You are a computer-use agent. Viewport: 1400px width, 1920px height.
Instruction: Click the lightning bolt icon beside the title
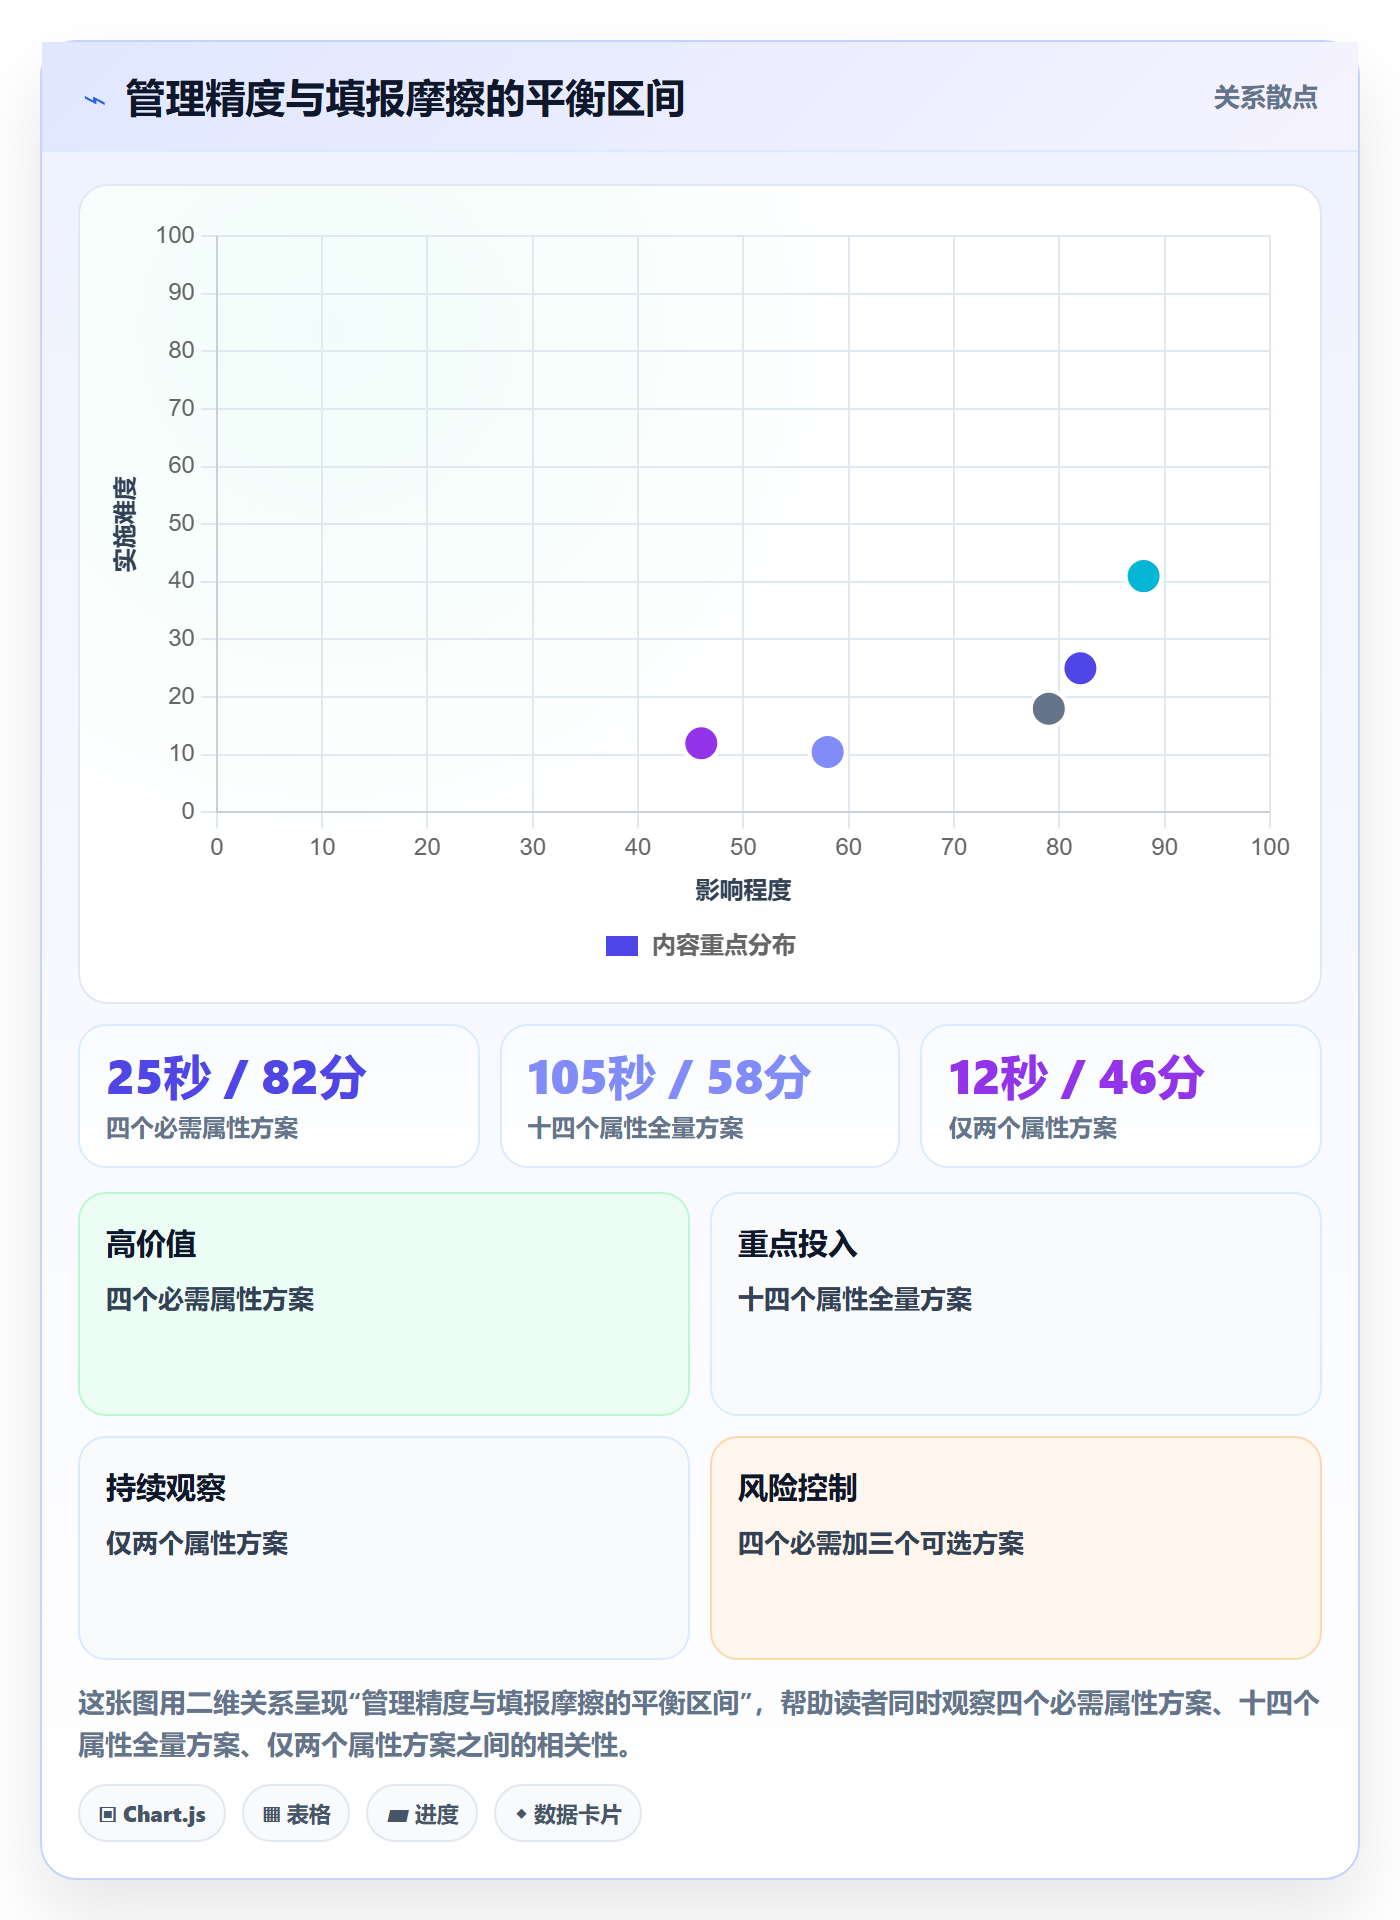[x=95, y=100]
